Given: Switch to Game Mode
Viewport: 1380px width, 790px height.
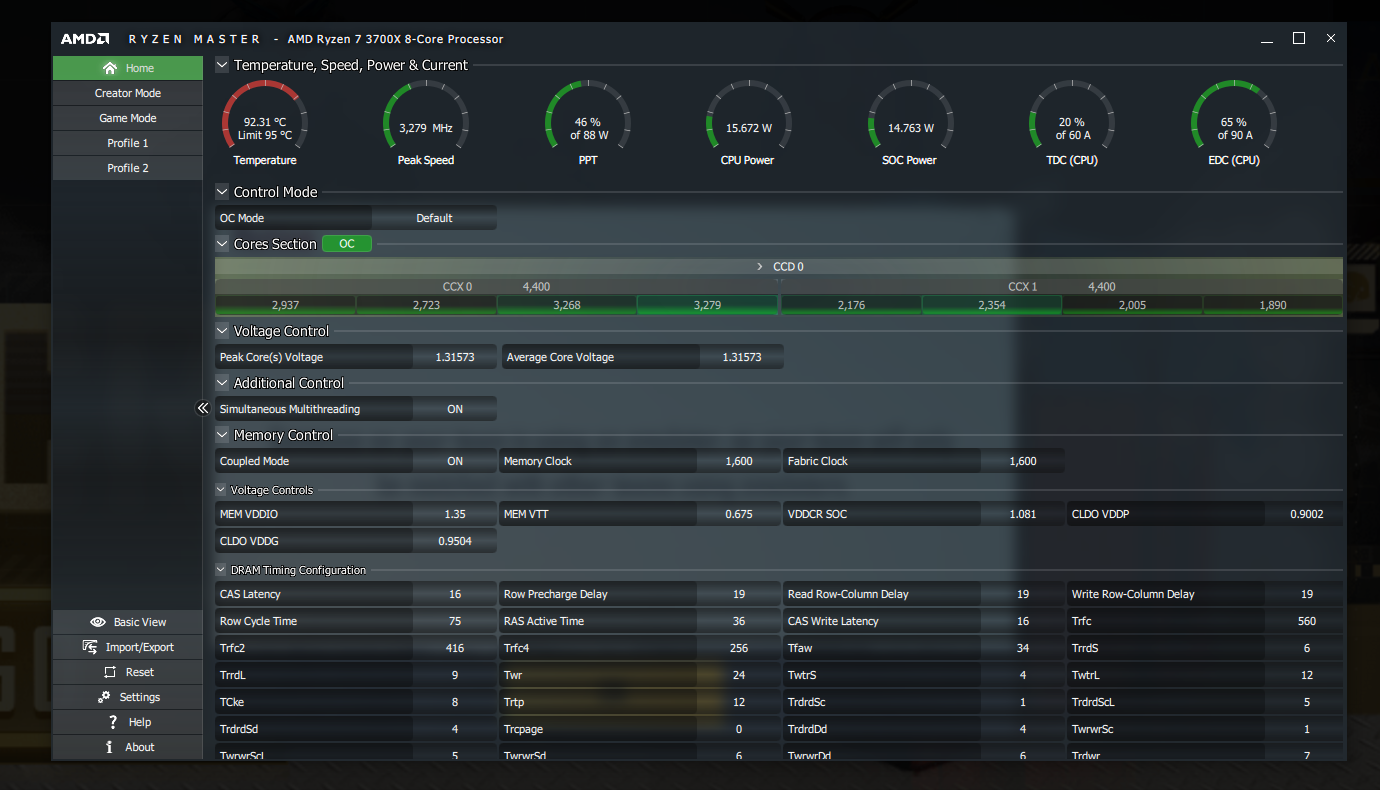Looking at the screenshot, I should point(128,118).
